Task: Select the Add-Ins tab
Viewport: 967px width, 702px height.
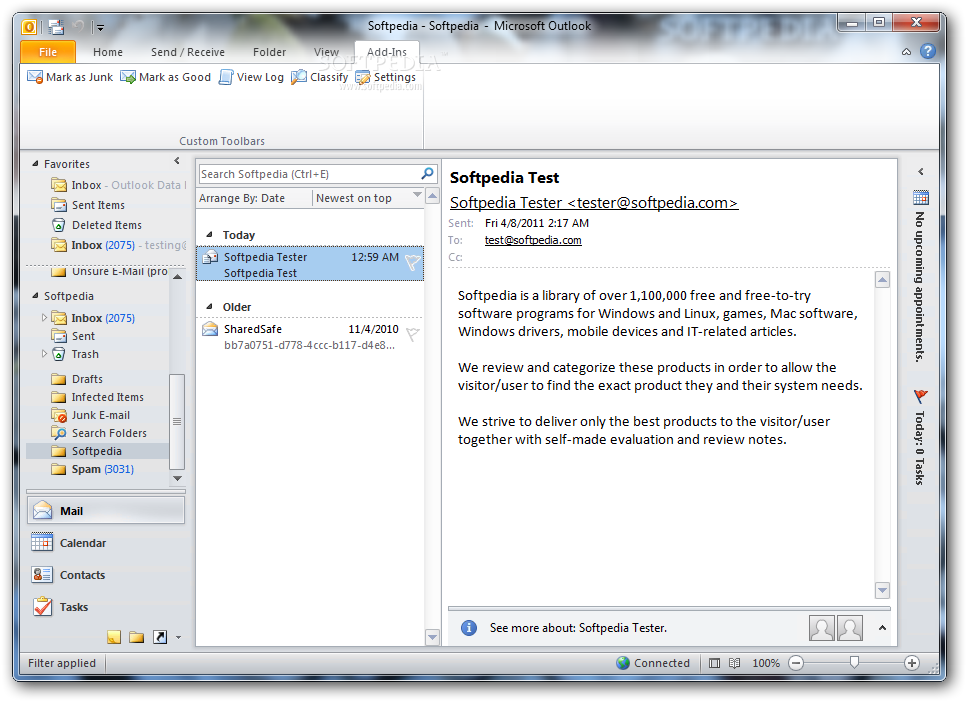Action: coord(387,52)
